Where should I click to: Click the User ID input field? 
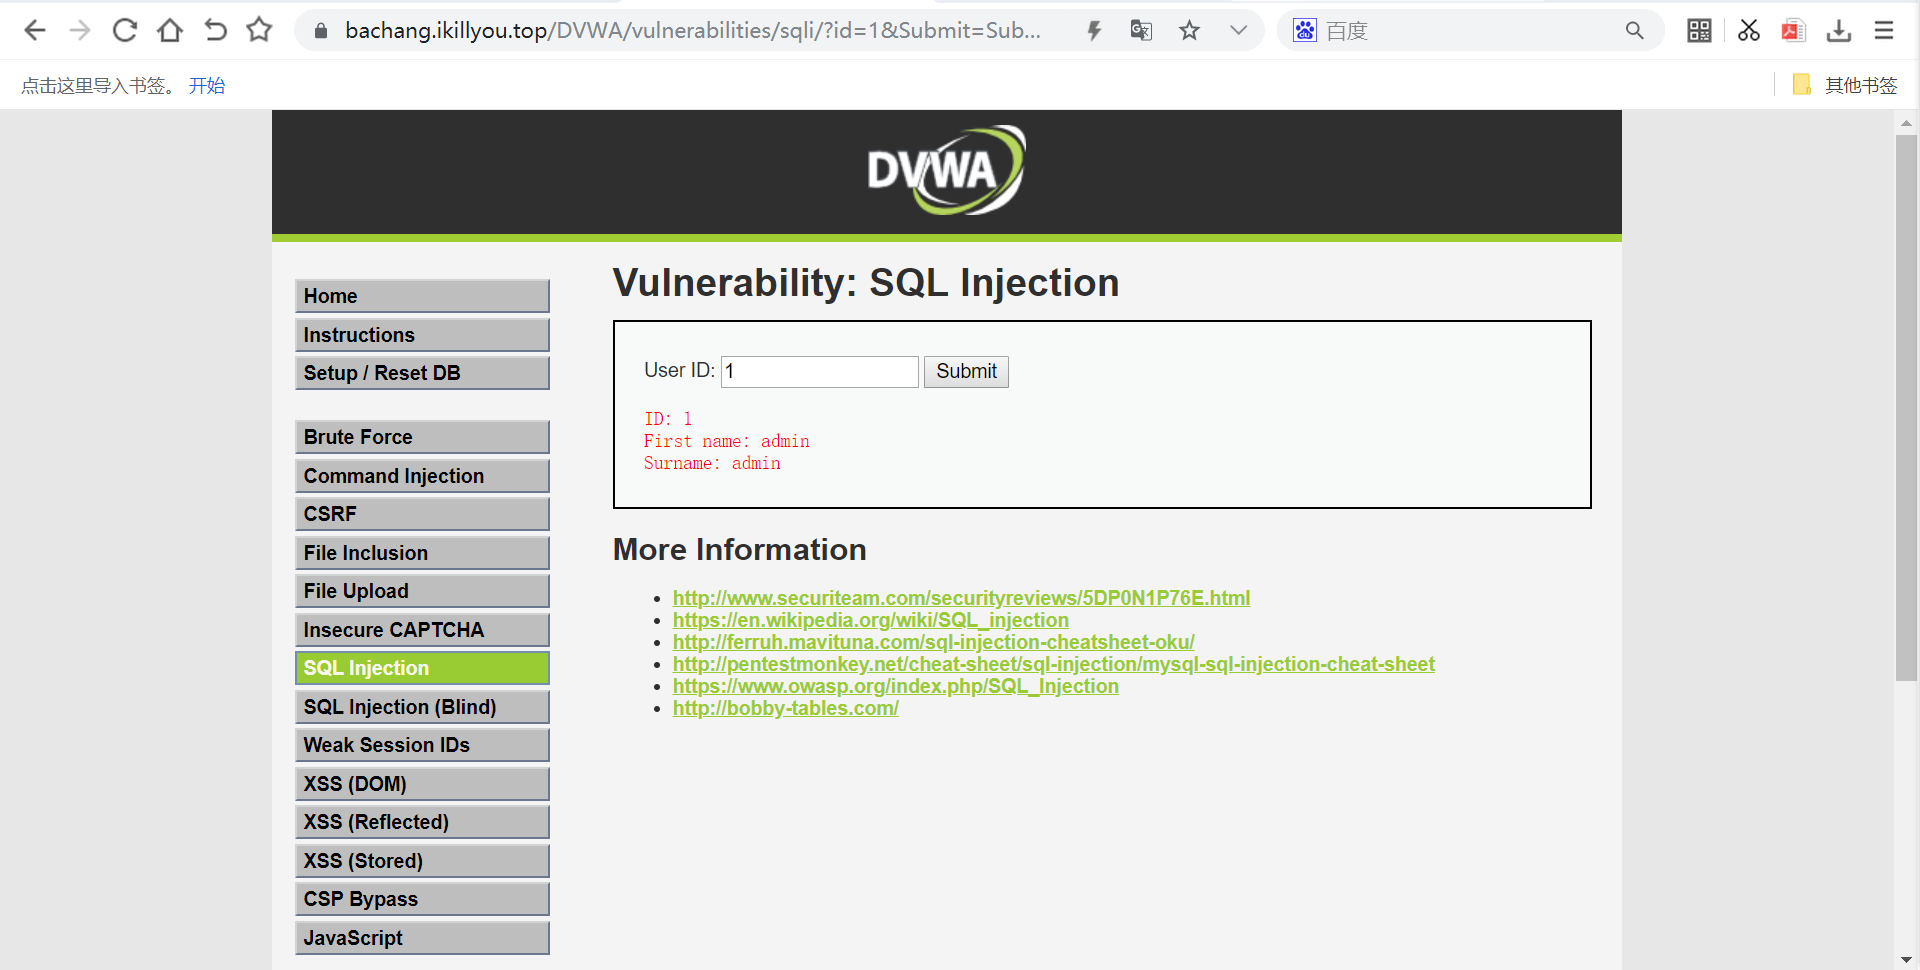pos(820,372)
